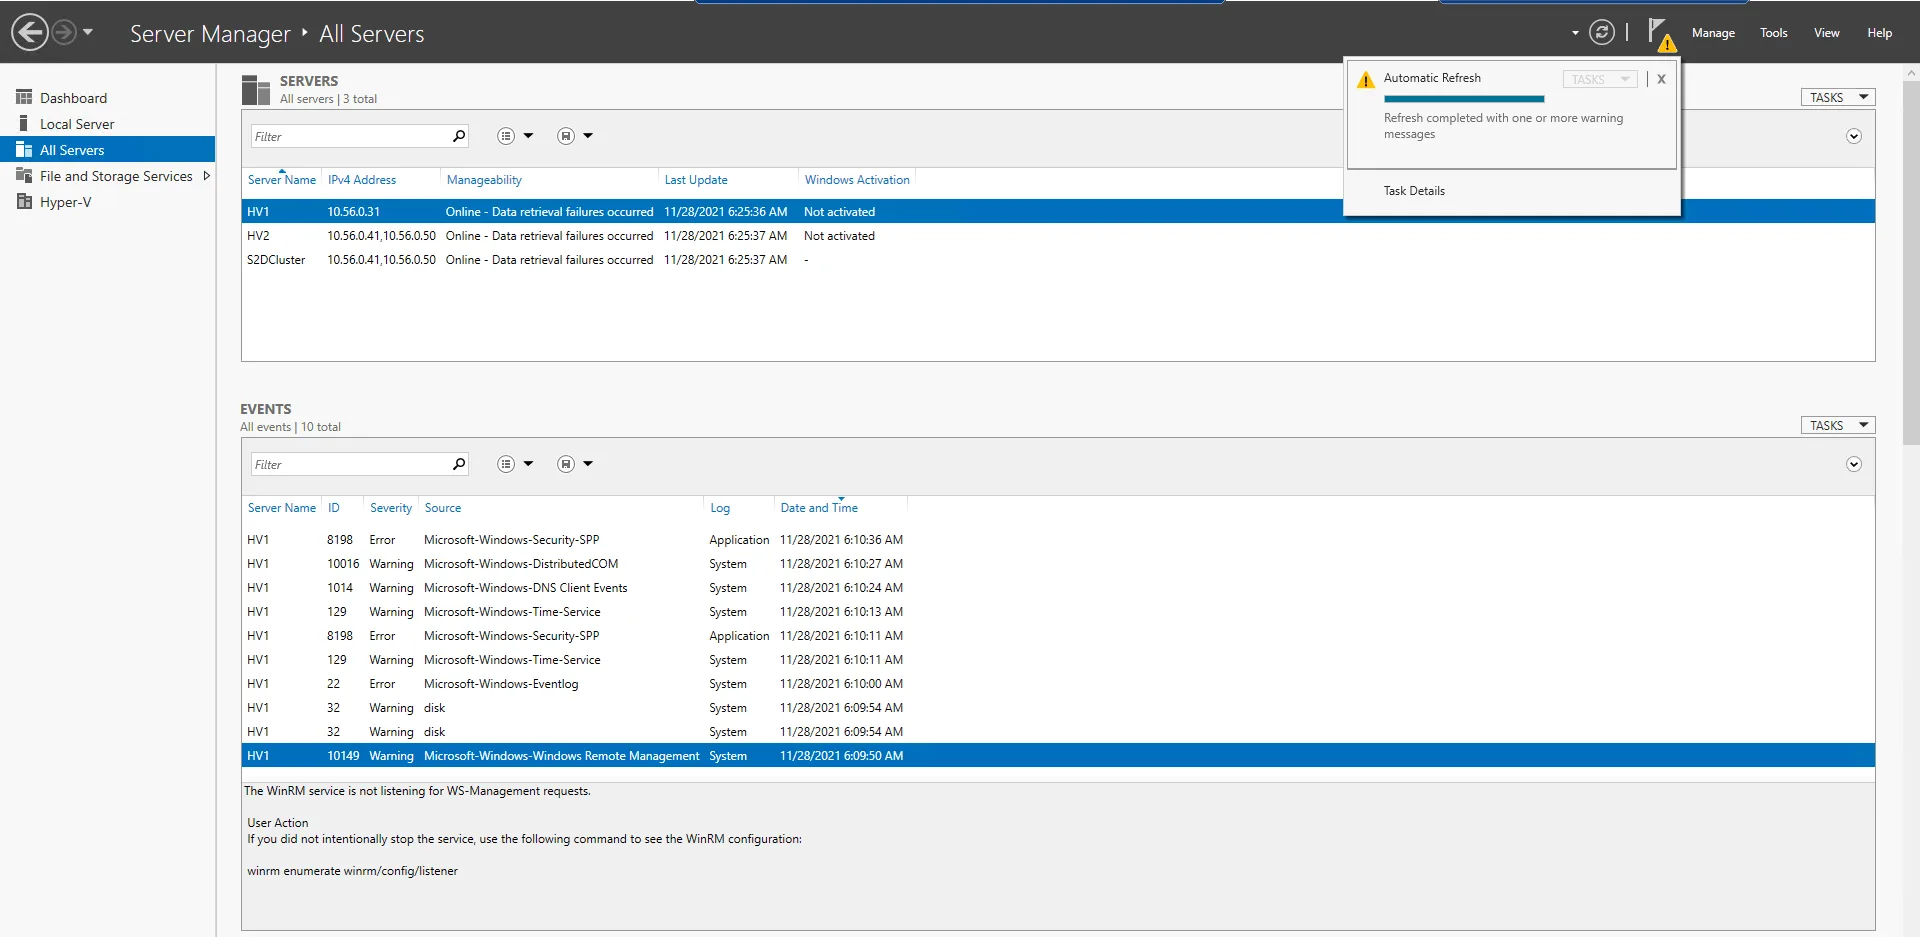
Task: Open the Dashboard in the sidebar
Action: point(73,97)
